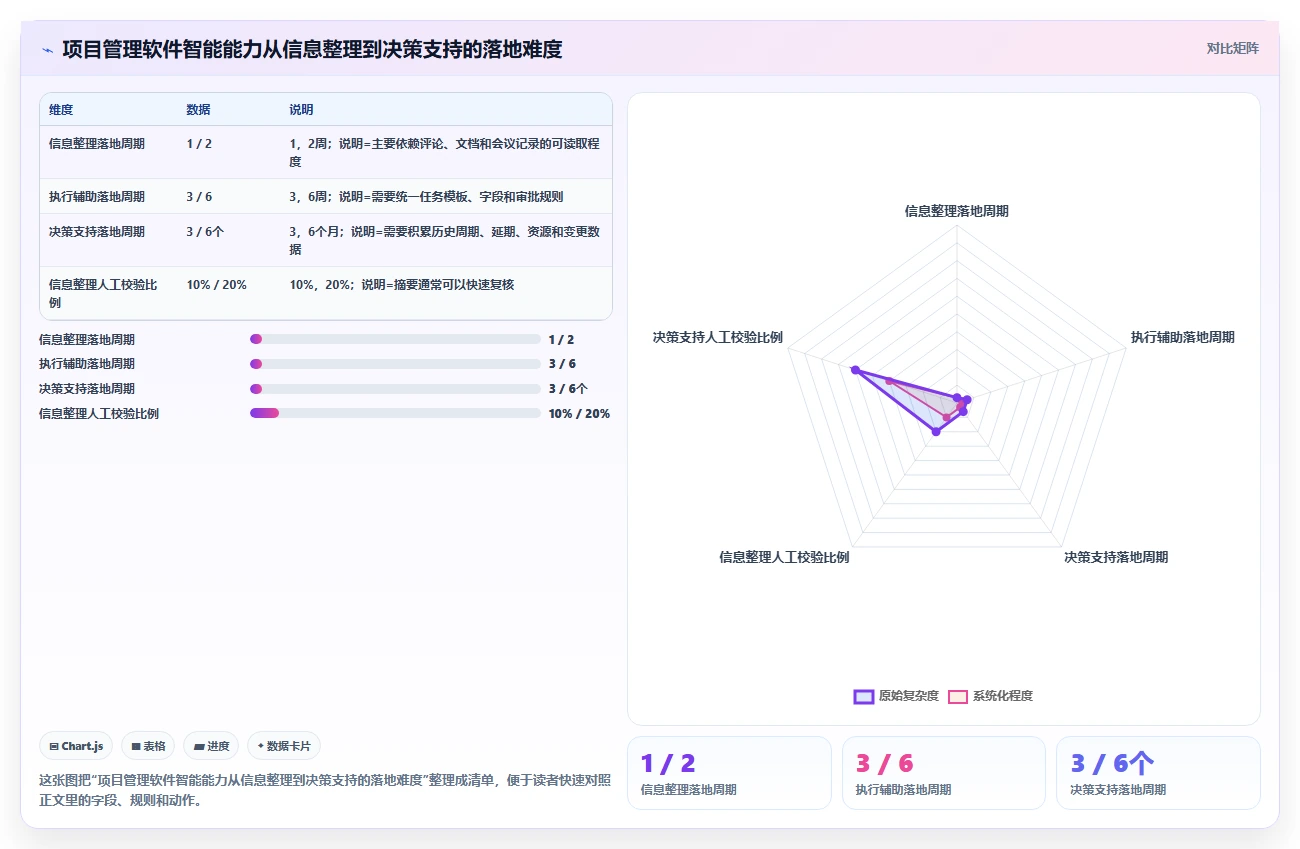Click the radar data point nearest 决策支持人工校验比例
The image size is (1300, 849).
854,370
